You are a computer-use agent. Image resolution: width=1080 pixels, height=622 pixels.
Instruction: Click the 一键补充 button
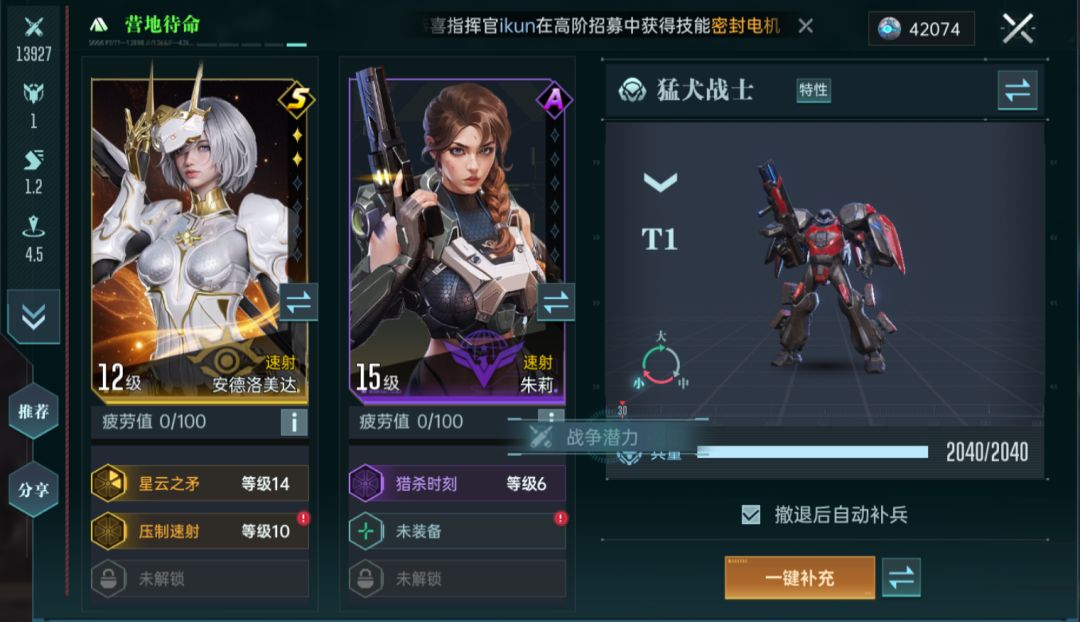point(800,578)
